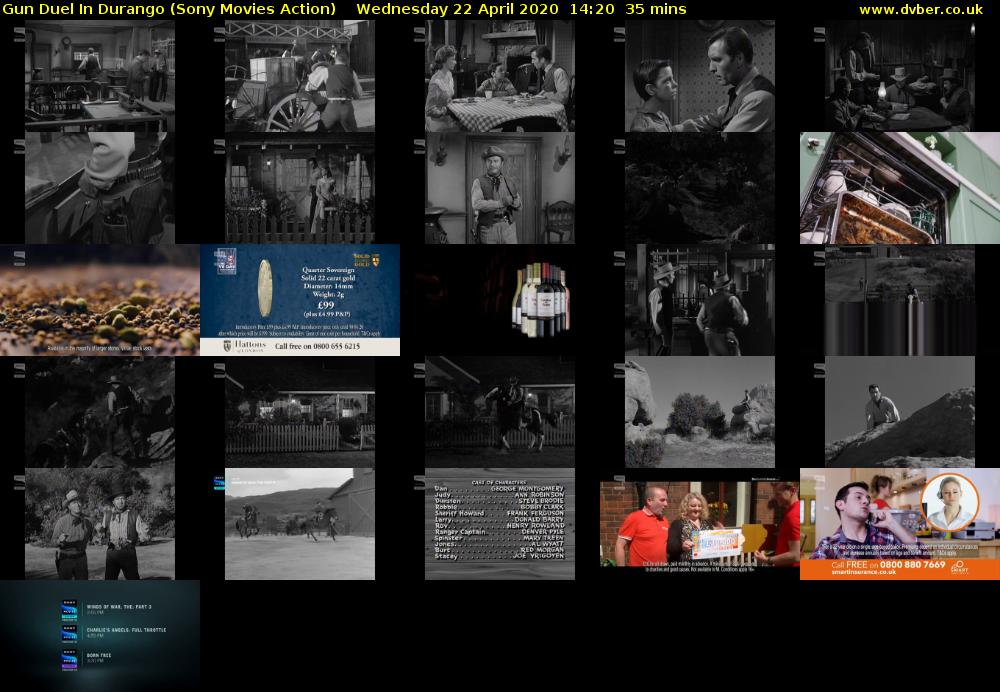This screenshot has width=1000, height=692.
Task: Click cast line 'Dan ... George Montgomery'
Action: (x=499, y=489)
